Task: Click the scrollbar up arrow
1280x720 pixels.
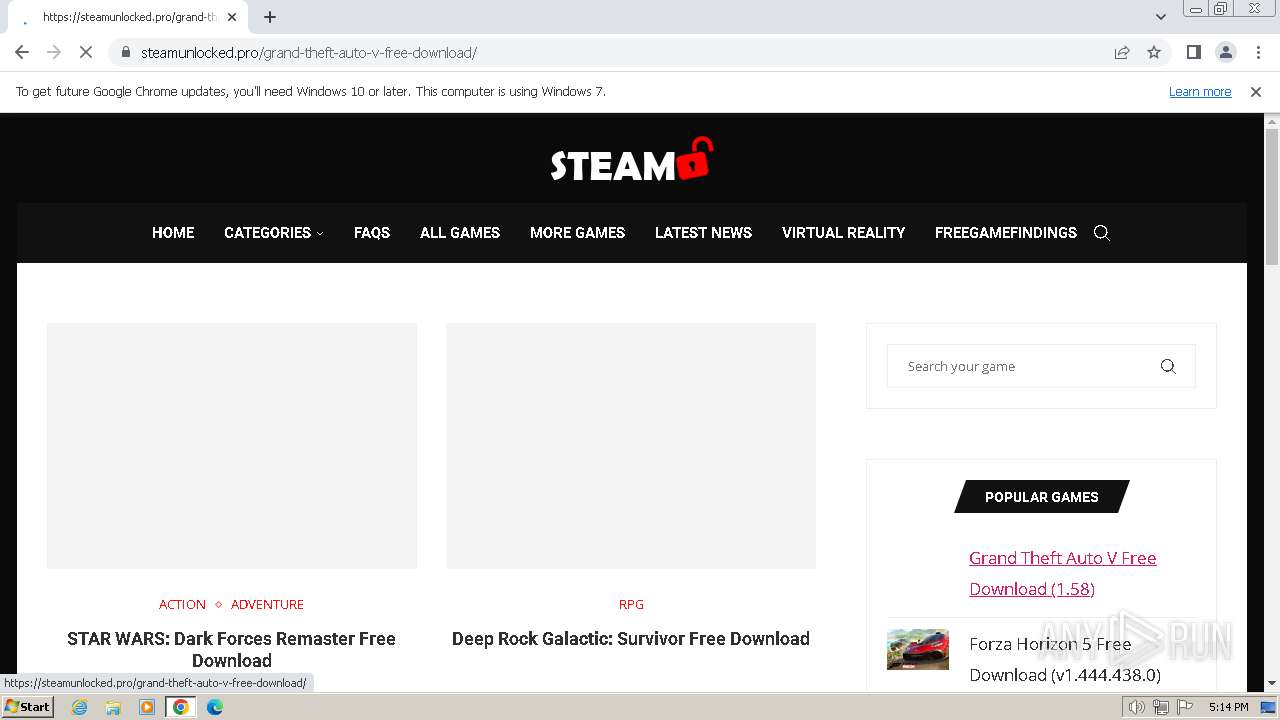Action: [x=1272, y=122]
